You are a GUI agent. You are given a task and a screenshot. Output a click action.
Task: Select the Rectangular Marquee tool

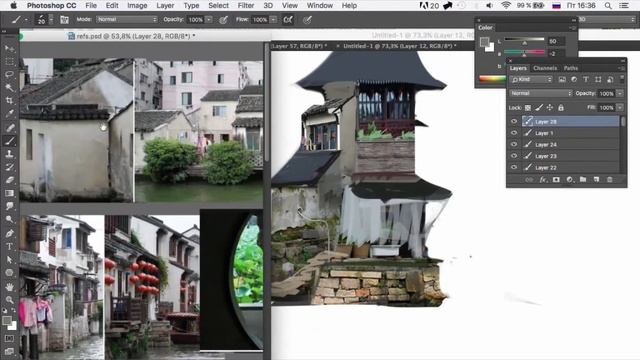(9, 62)
